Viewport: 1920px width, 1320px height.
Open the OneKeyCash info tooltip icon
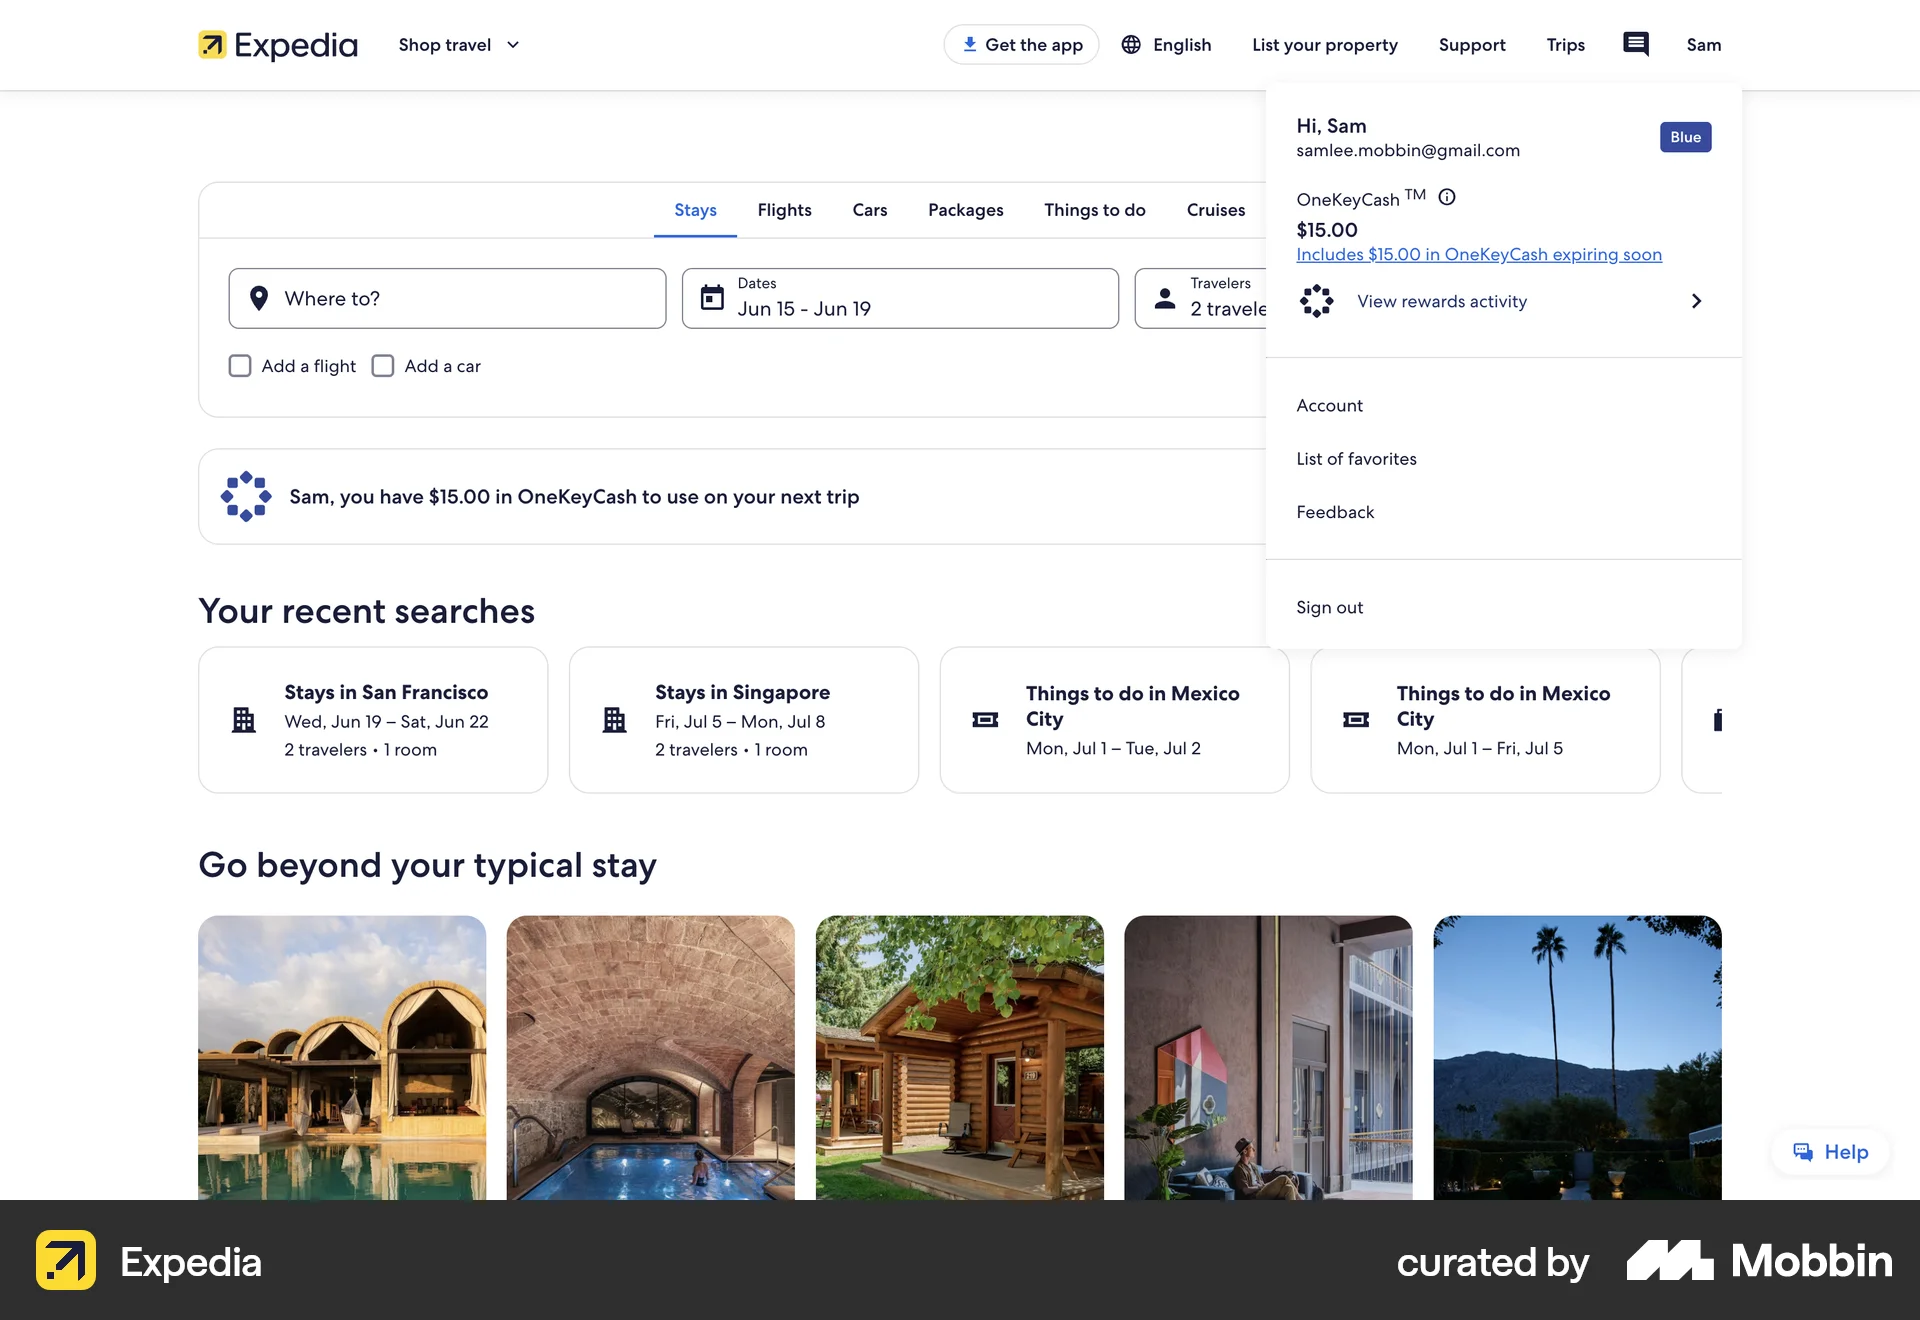(x=1447, y=197)
